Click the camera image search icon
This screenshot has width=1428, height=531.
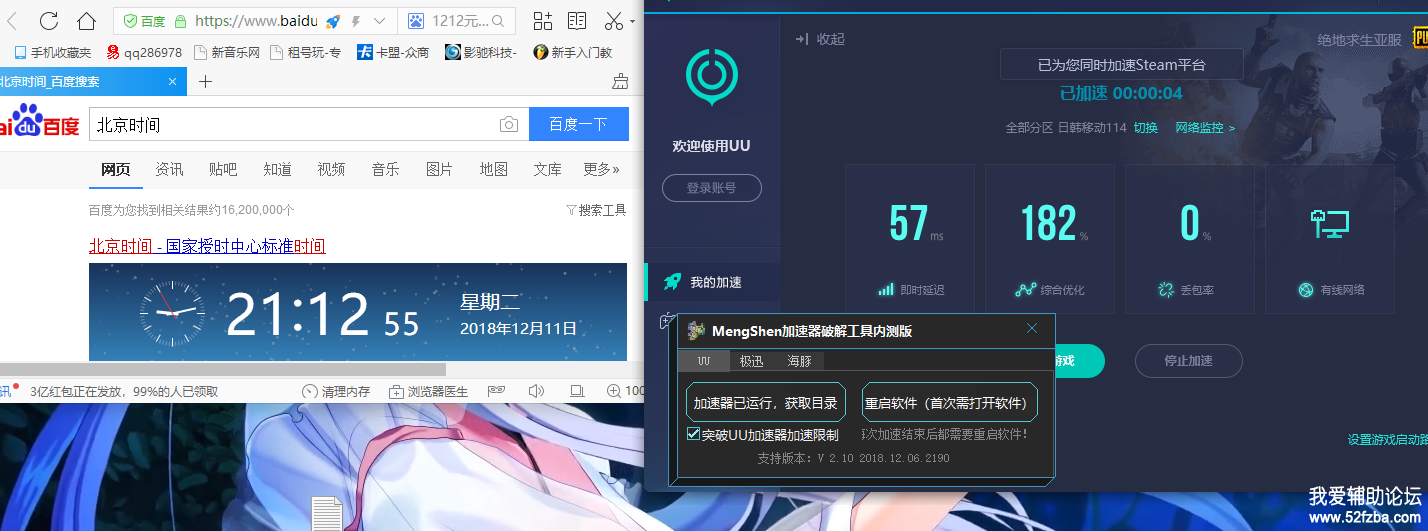[509, 125]
